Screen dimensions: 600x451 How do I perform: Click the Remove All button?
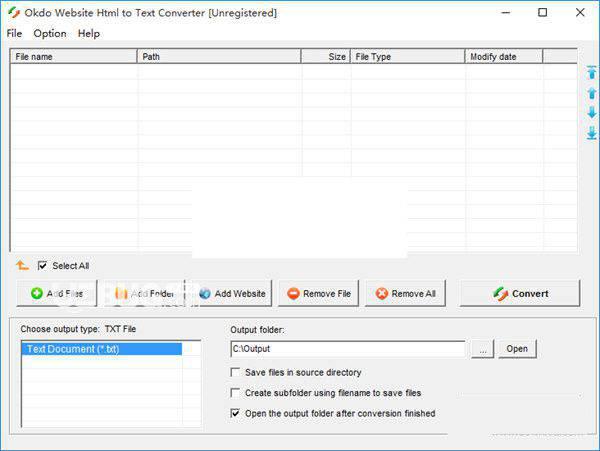406,293
